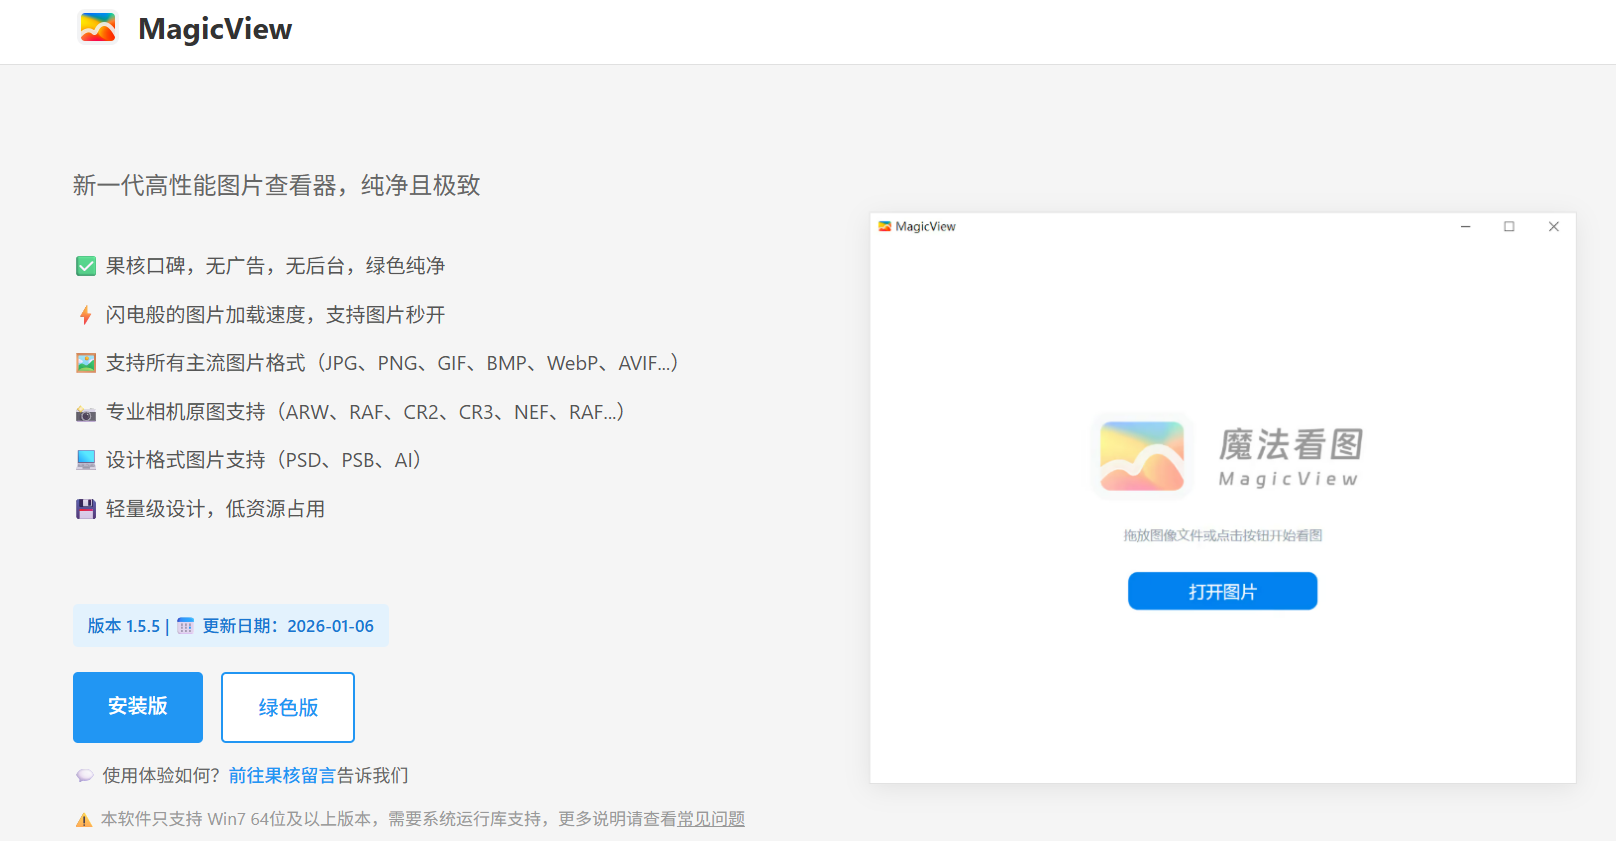The height and width of the screenshot is (841, 1616).
Task: Click the 版本 1.5.5 version text
Action: 124,626
